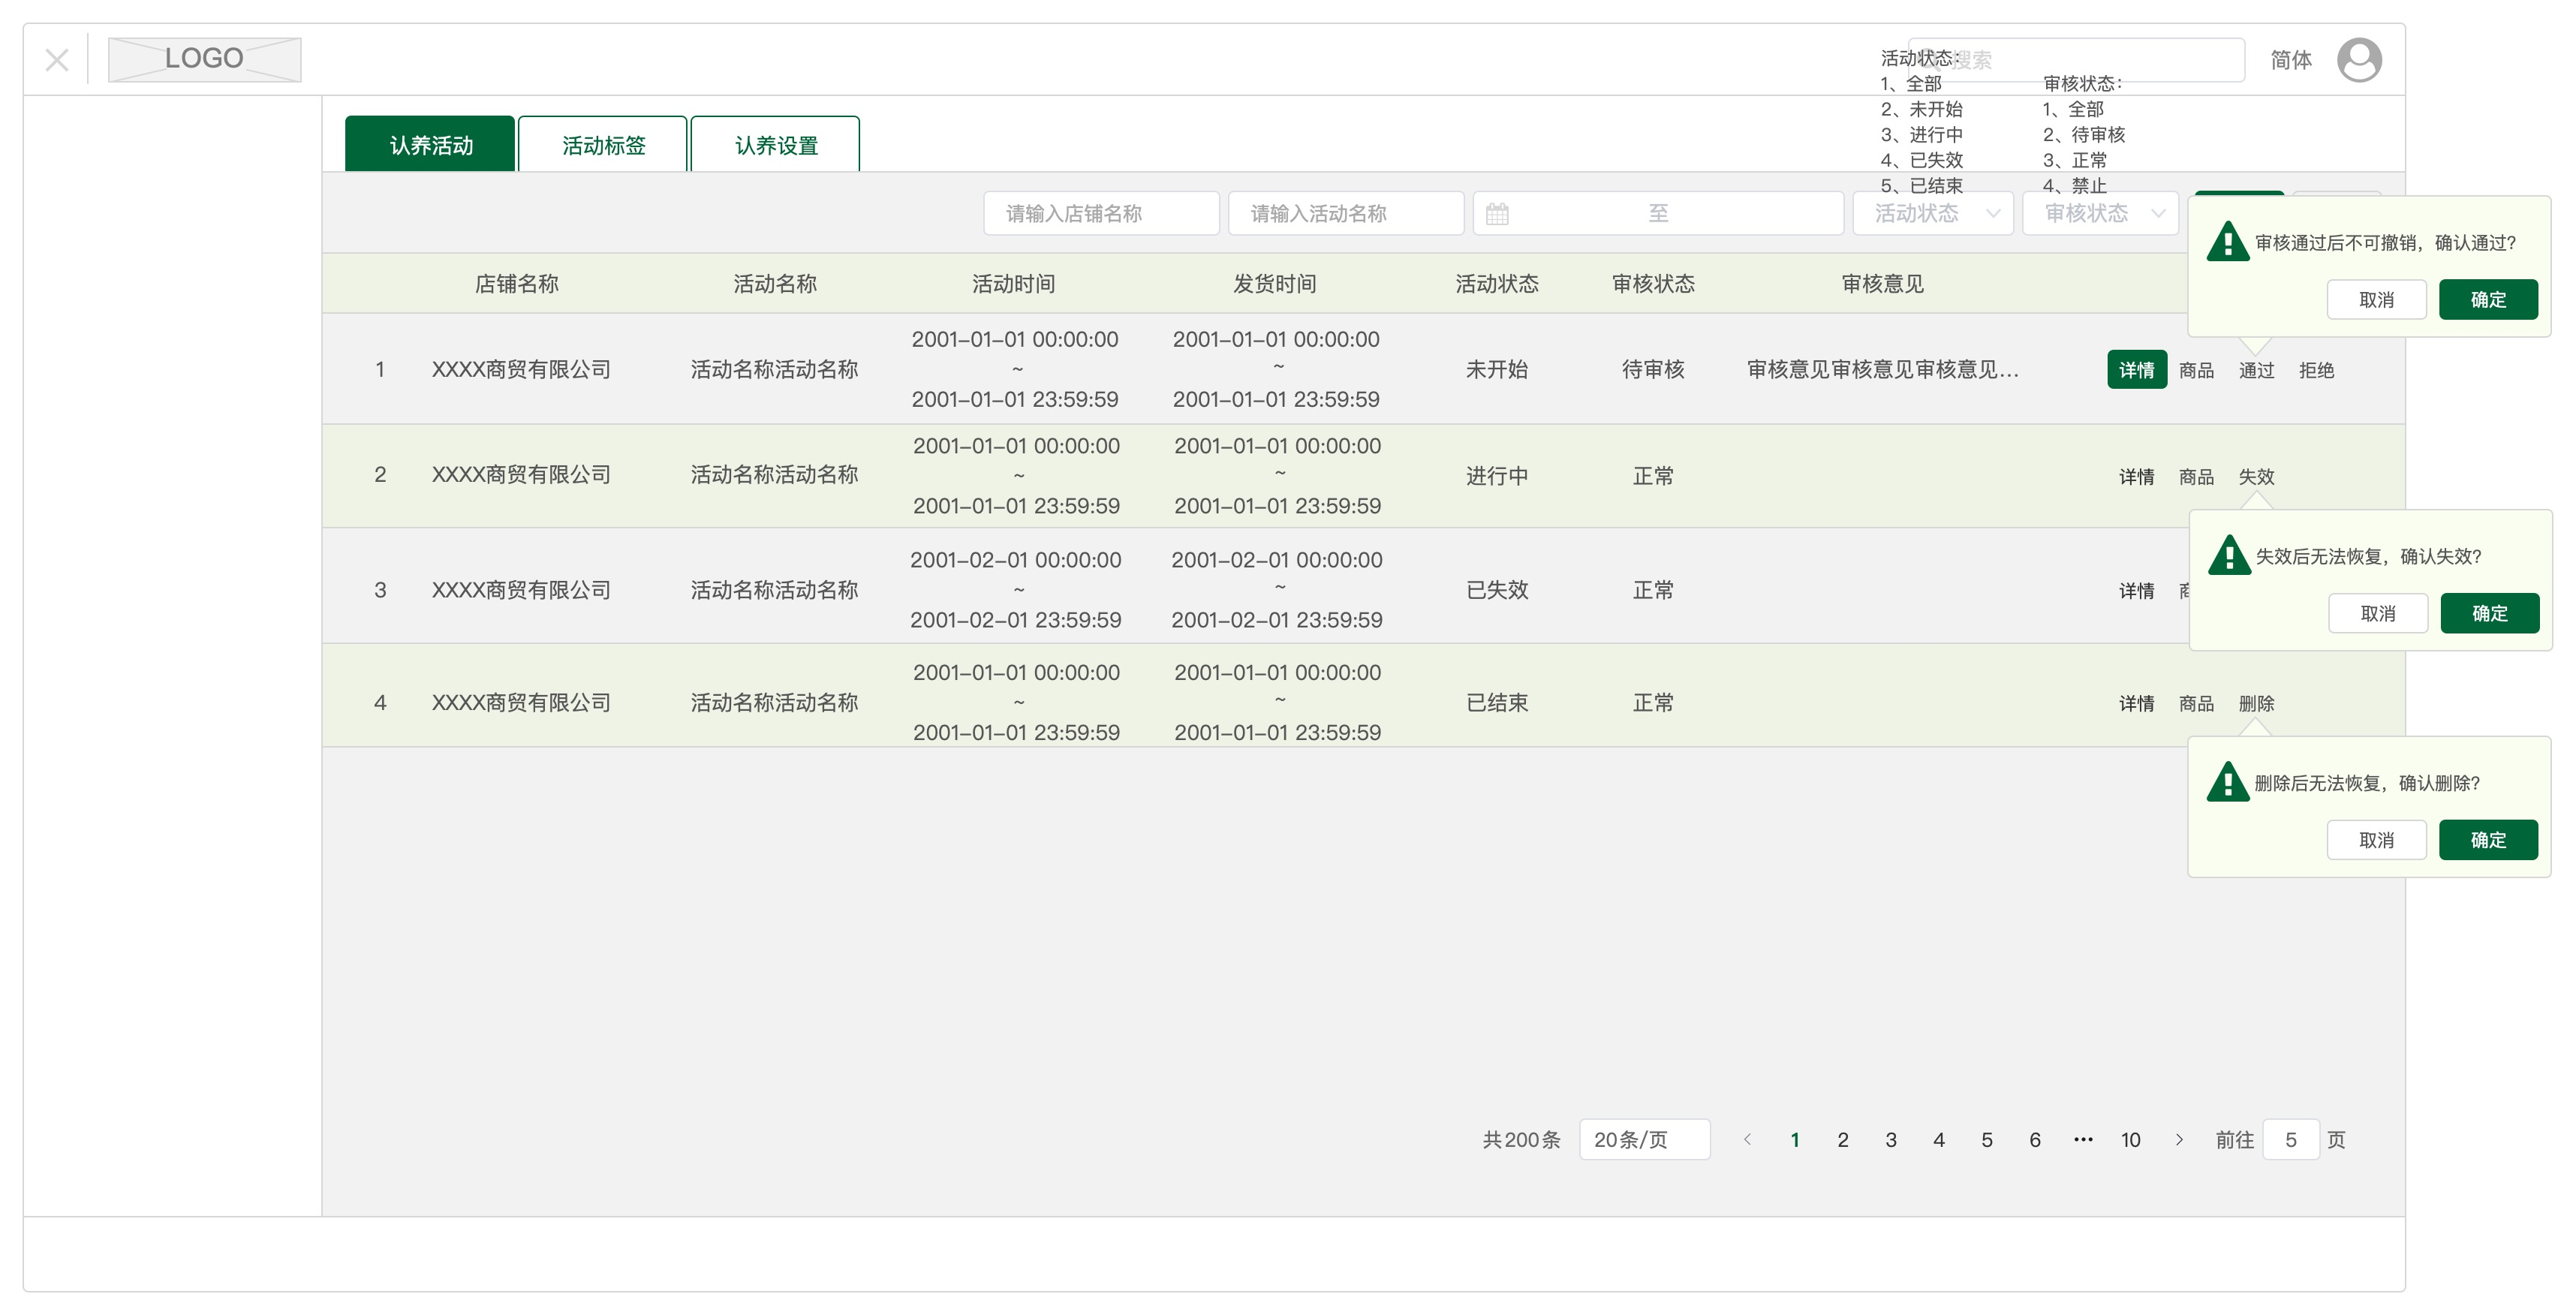Image resolution: width=2576 pixels, height=1315 pixels.
Task: Go to page 10
Action: point(2131,1140)
